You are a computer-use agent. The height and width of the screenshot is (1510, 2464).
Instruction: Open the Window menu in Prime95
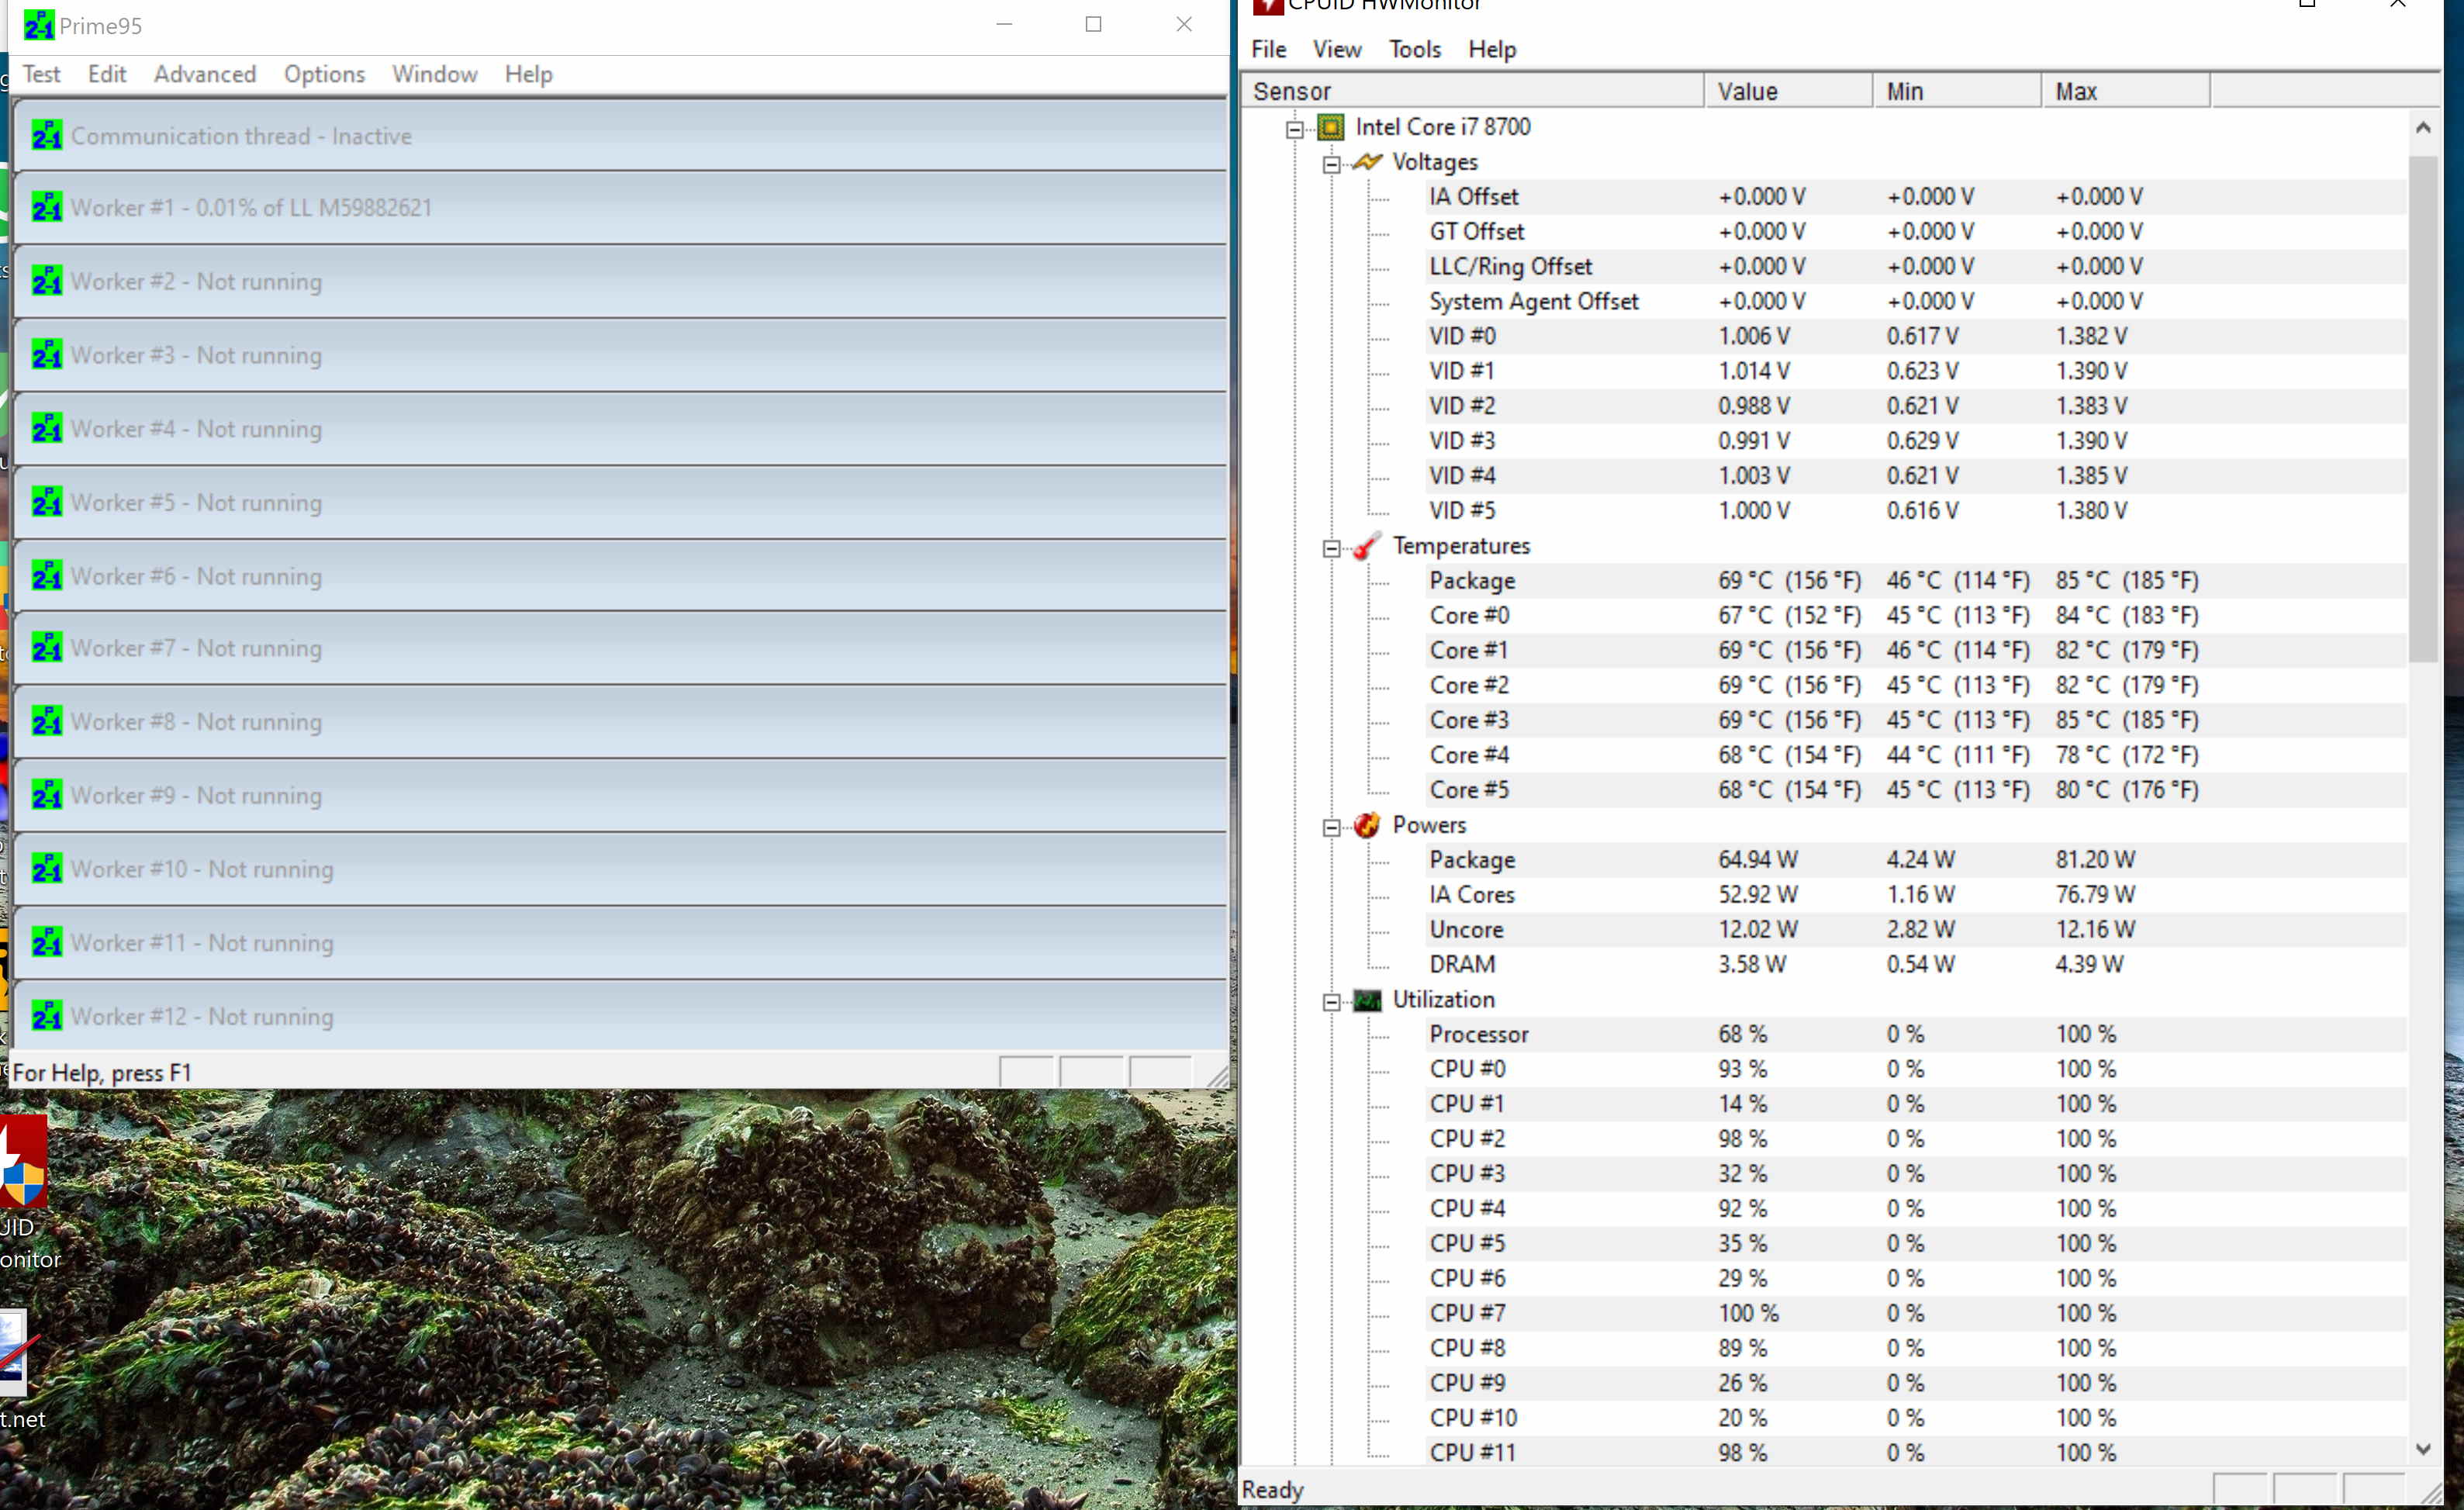(434, 74)
